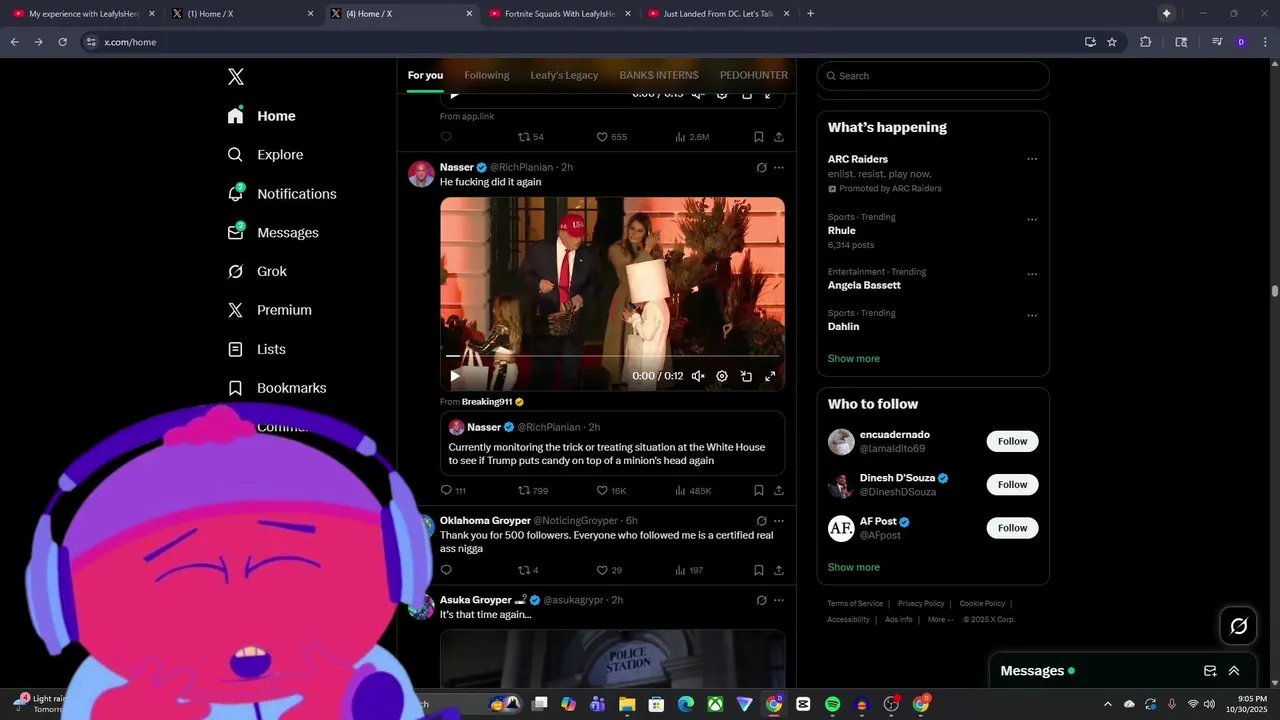Viewport: 1280px width, 720px height.
Task: Like Nasser's post with 16K likes
Action: (611, 491)
